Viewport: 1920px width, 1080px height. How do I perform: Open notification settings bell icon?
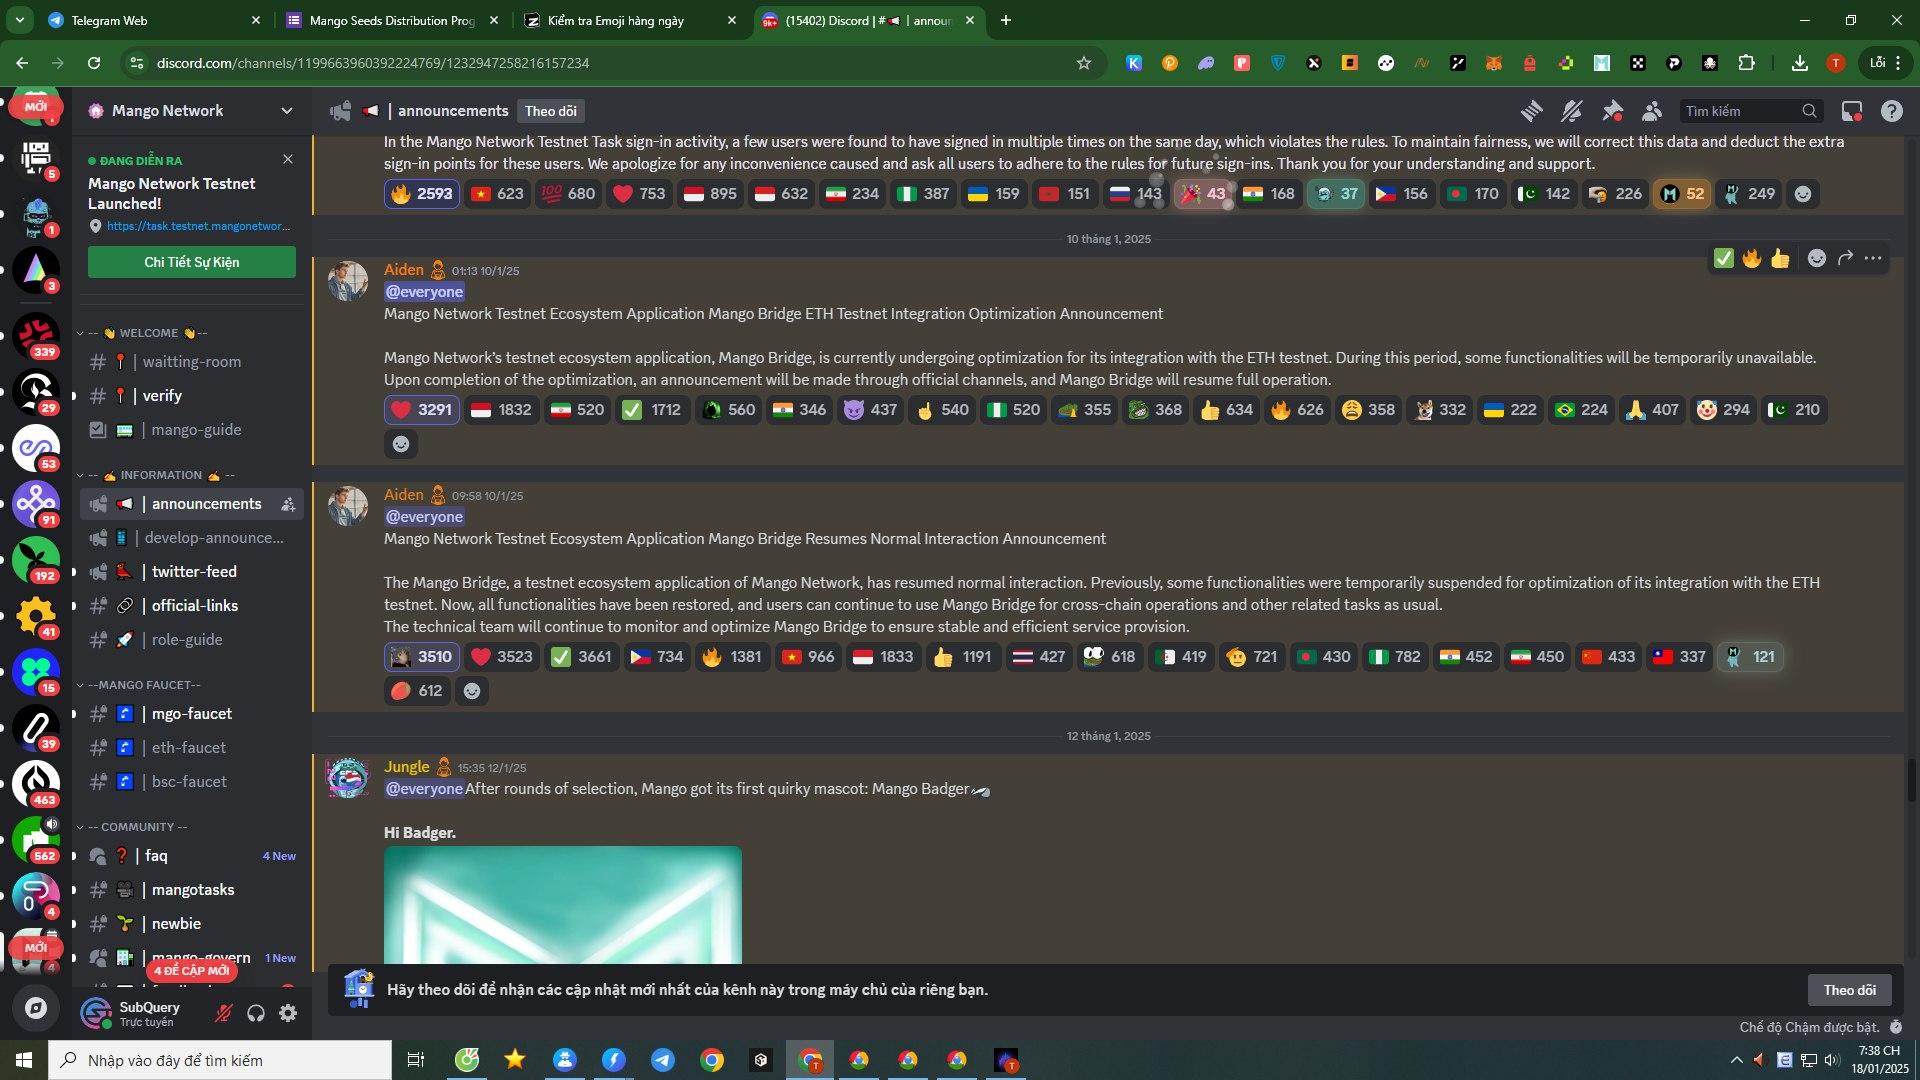point(1572,111)
